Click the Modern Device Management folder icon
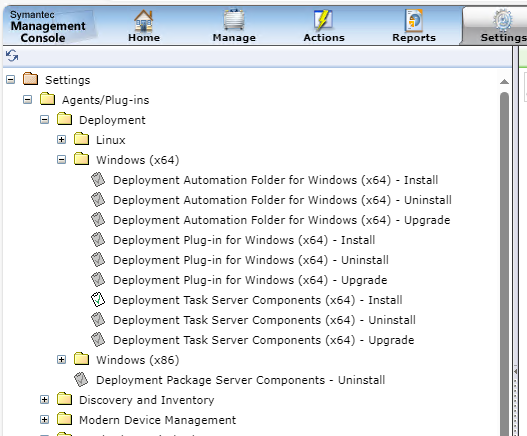The height and width of the screenshot is (436, 527). 65,420
